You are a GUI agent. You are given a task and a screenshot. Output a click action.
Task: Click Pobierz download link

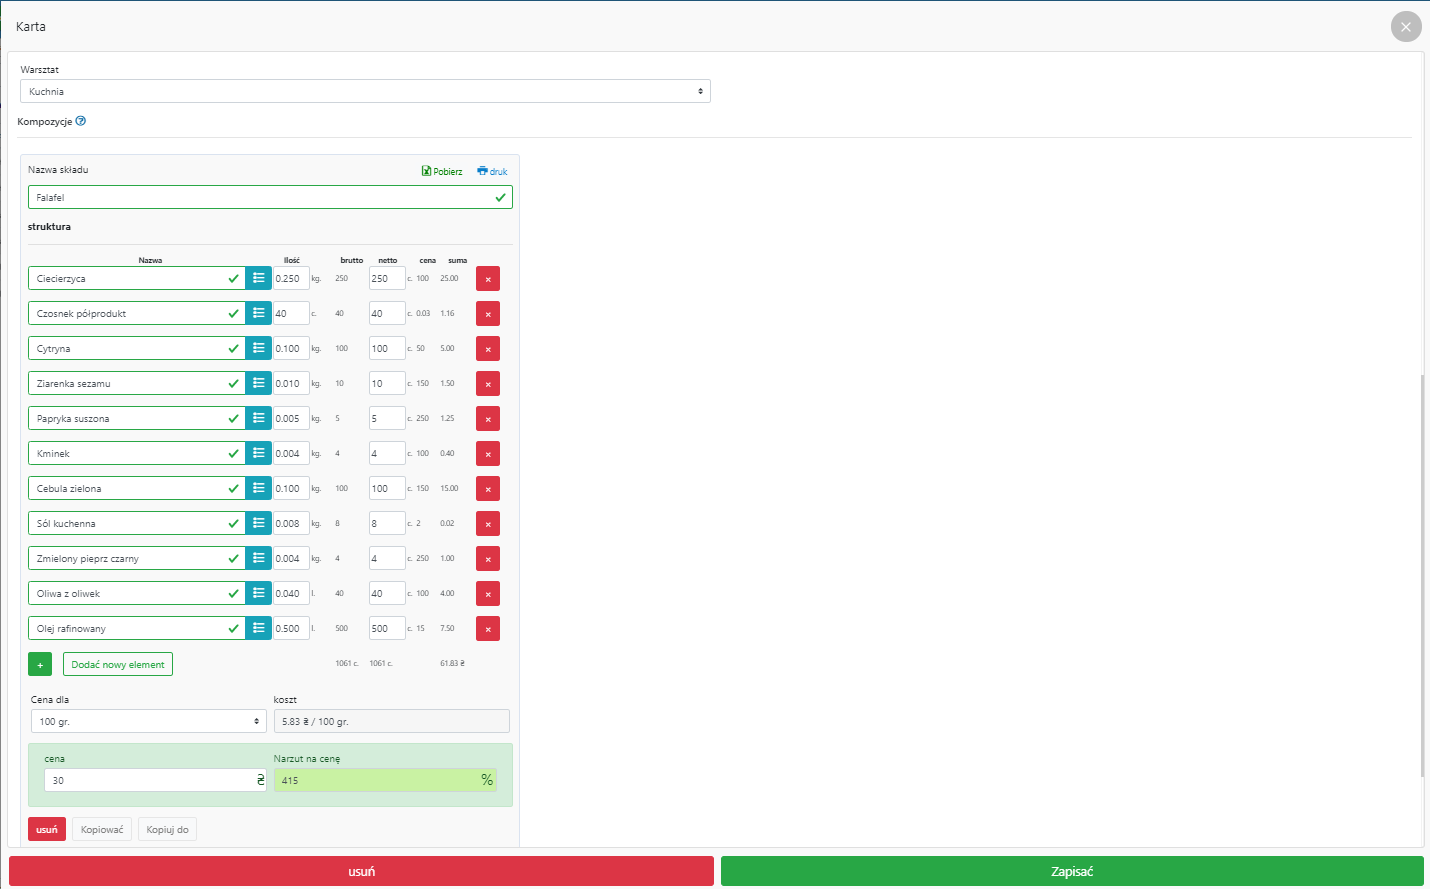442,171
